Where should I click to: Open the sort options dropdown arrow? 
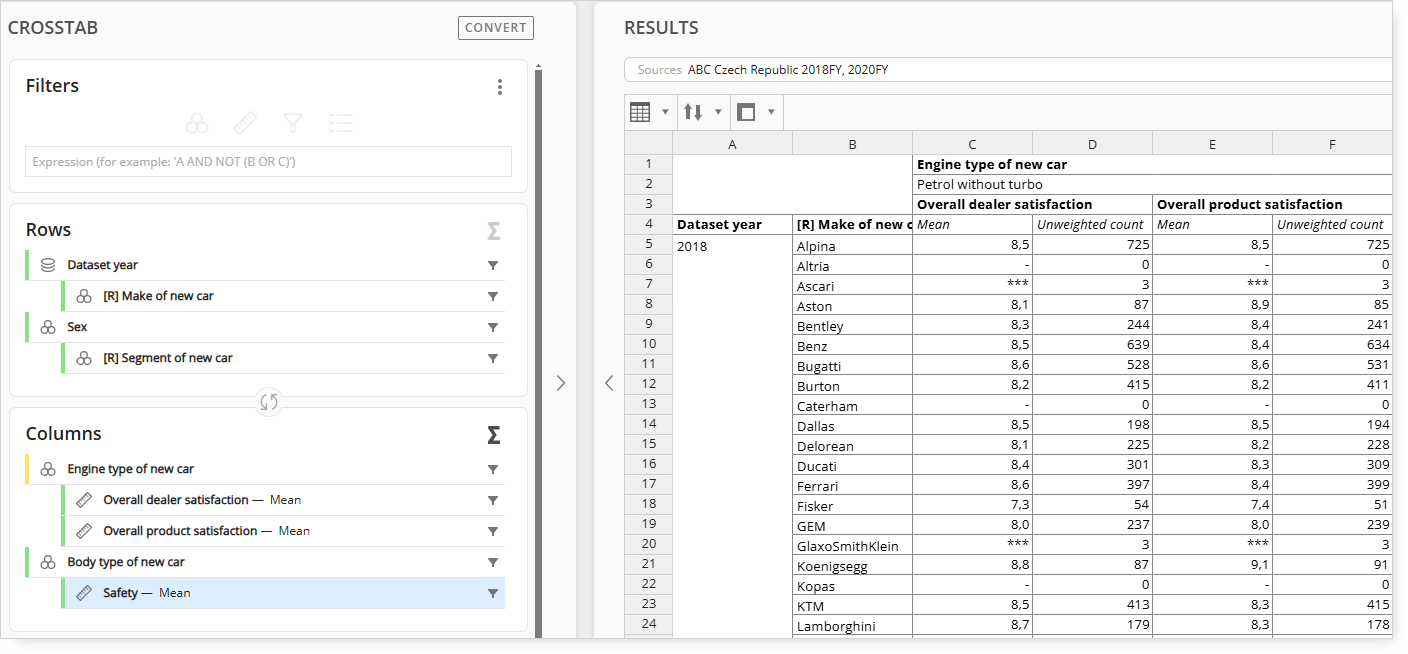point(718,112)
